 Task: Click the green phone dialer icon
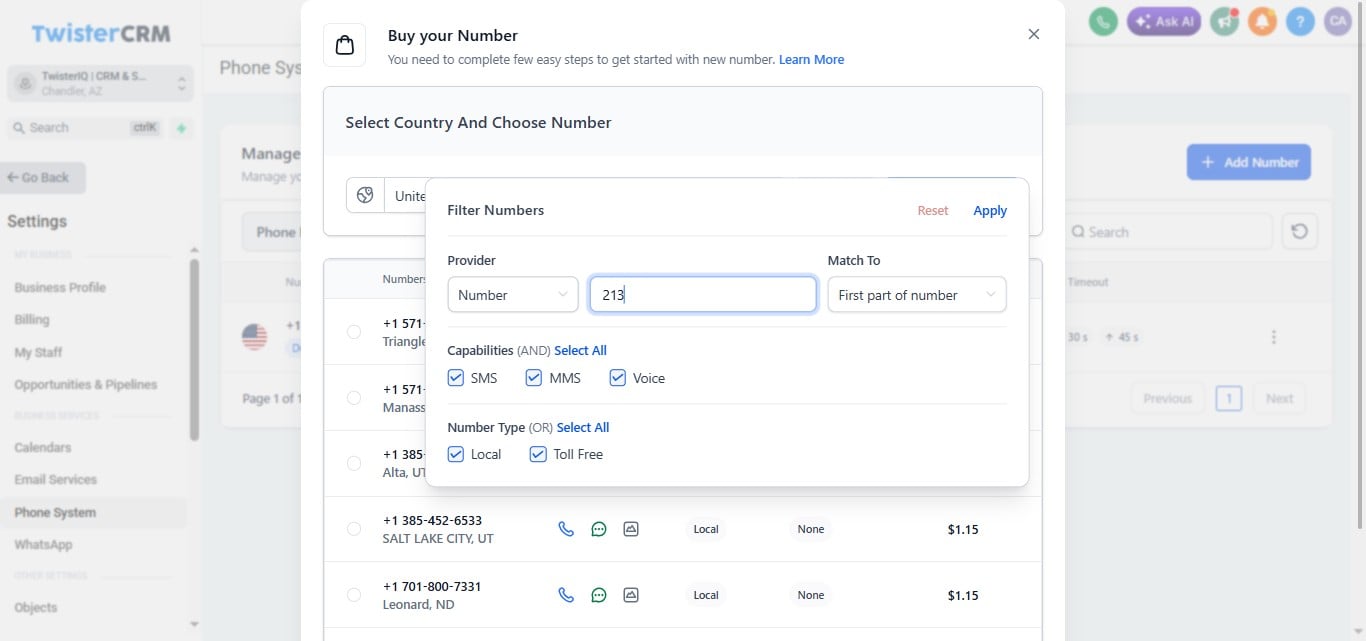[x=1103, y=21]
